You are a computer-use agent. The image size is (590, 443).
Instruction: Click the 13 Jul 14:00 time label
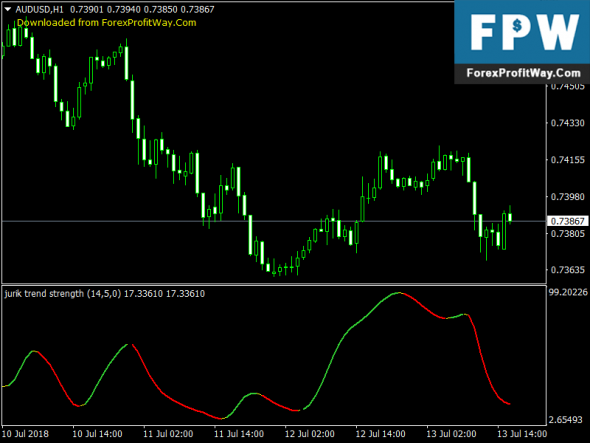point(522,434)
